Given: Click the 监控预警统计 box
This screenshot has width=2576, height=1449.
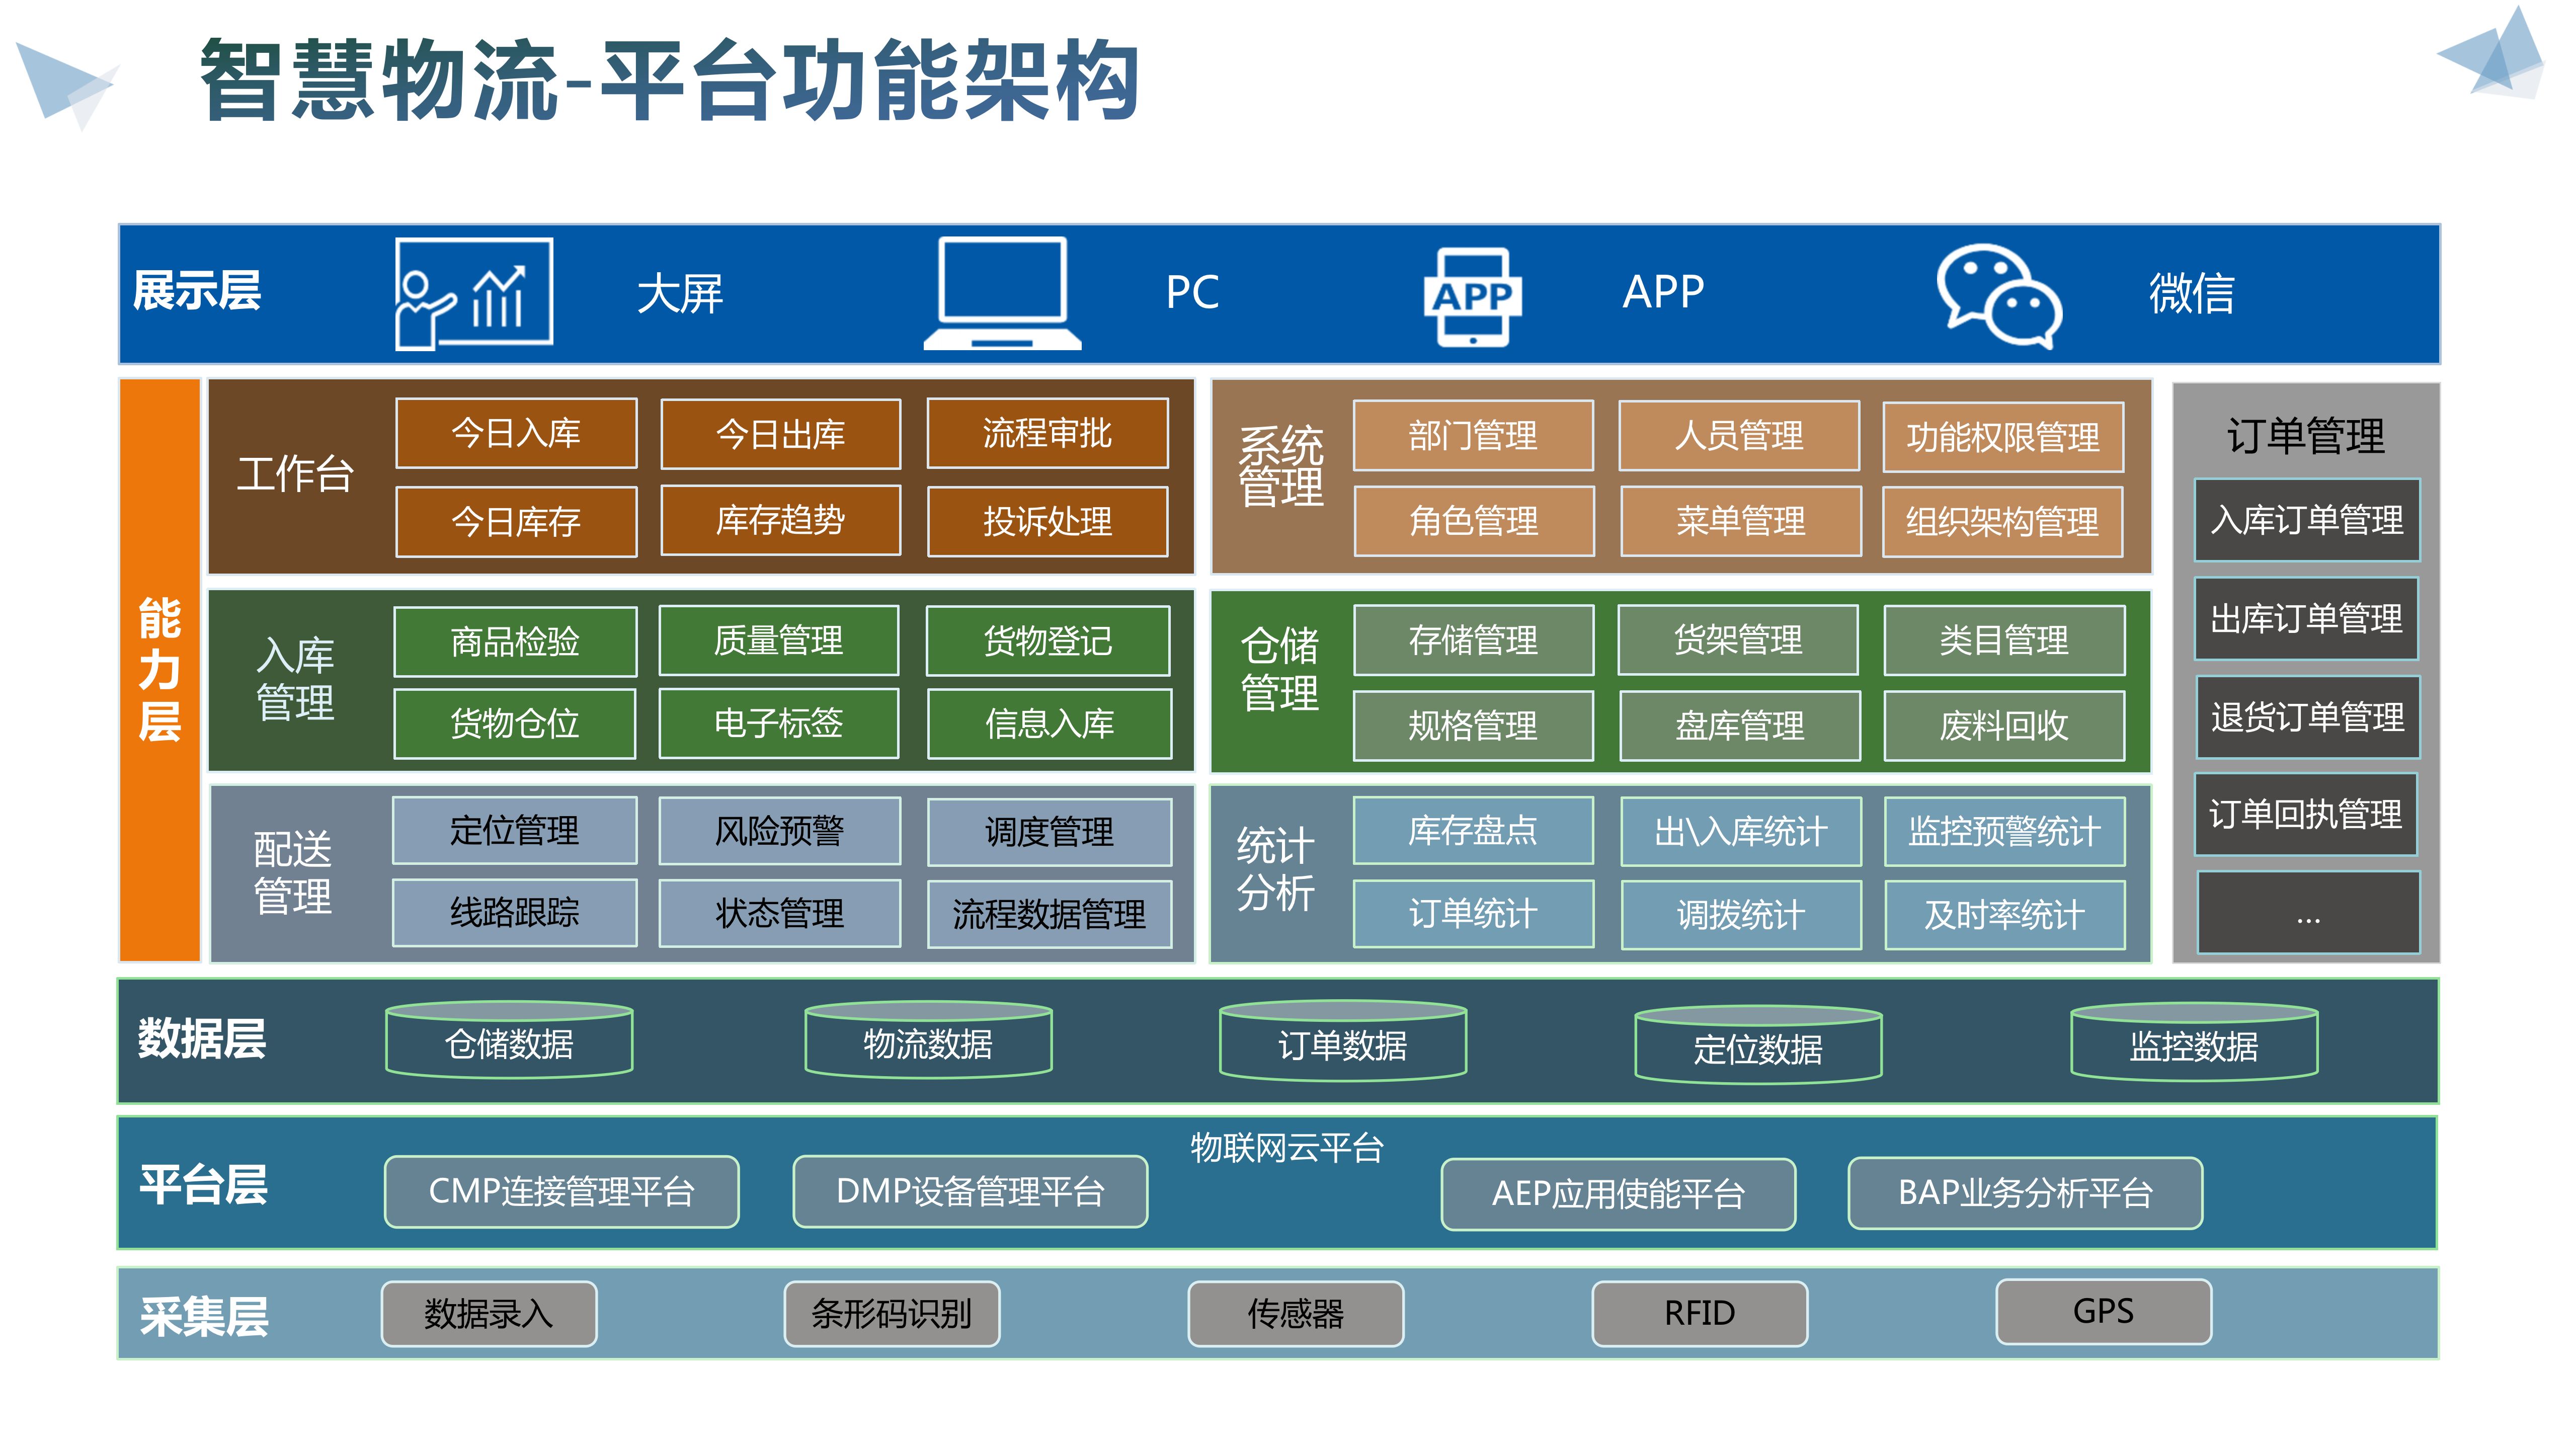Looking at the screenshot, I should pos(2004,832).
